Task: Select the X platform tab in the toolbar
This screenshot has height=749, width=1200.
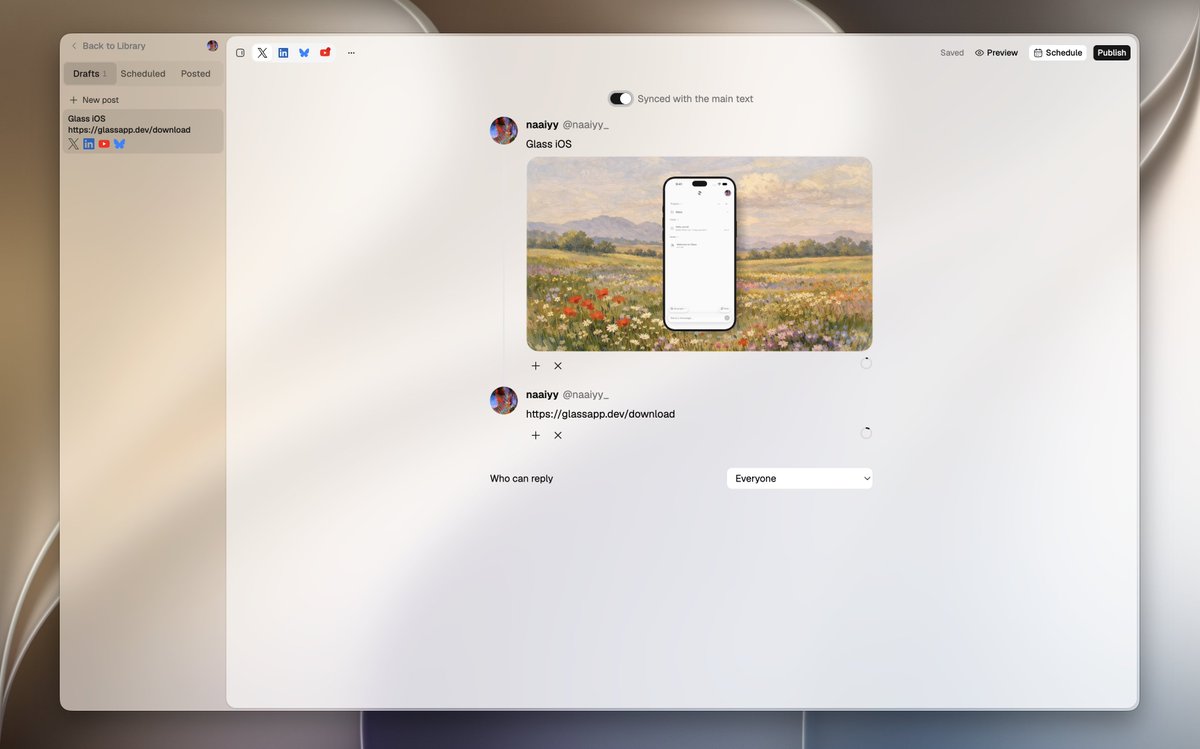Action: click(x=262, y=53)
